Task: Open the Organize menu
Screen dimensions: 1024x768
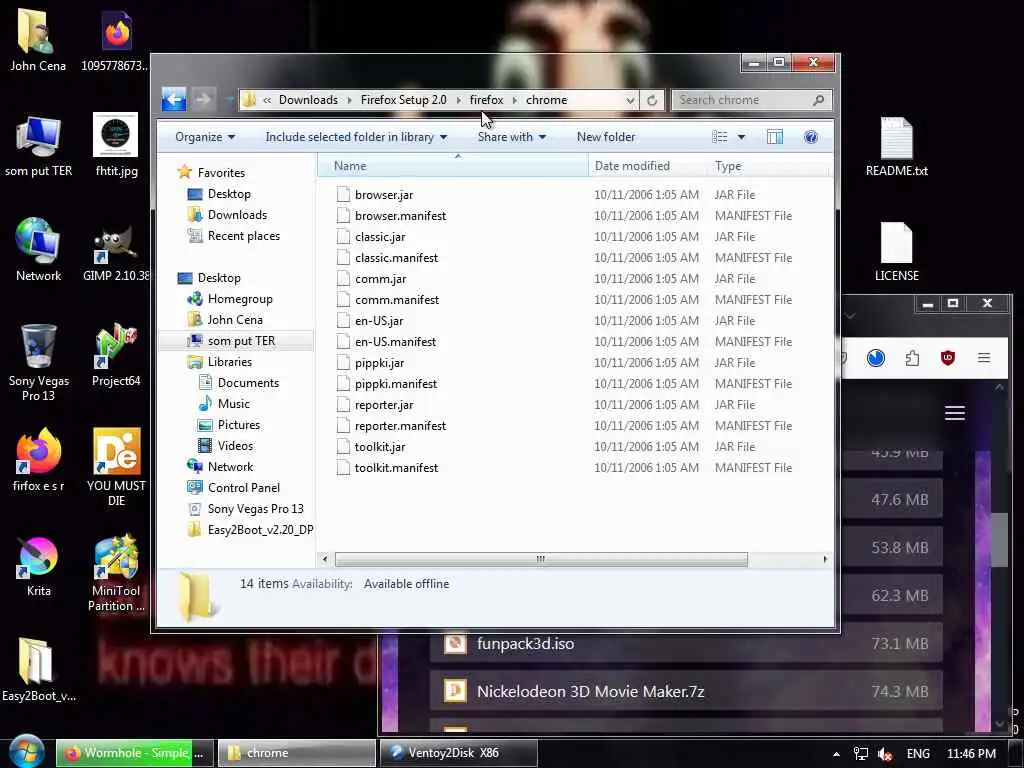Action: [x=205, y=137]
